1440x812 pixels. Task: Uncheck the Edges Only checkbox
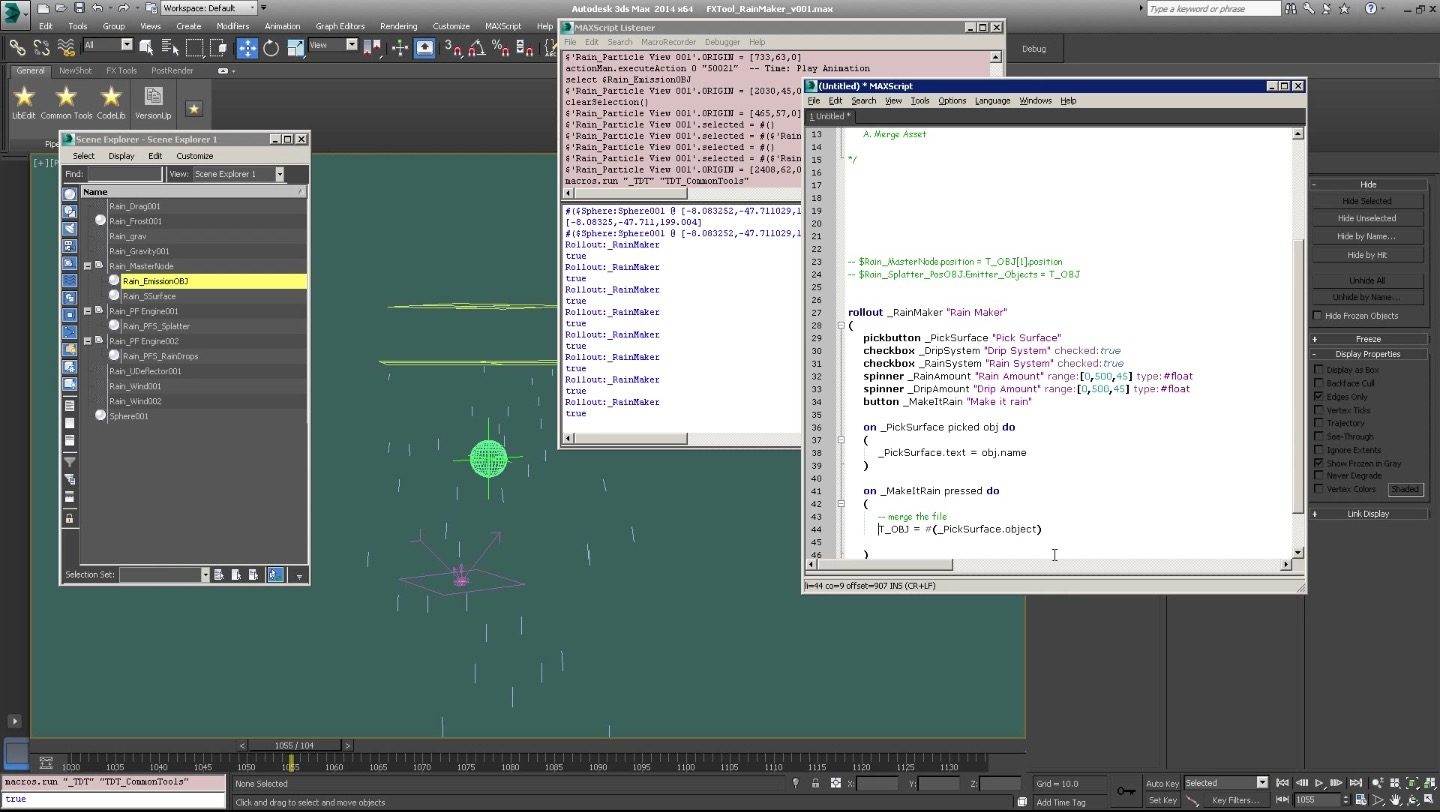click(1319, 397)
